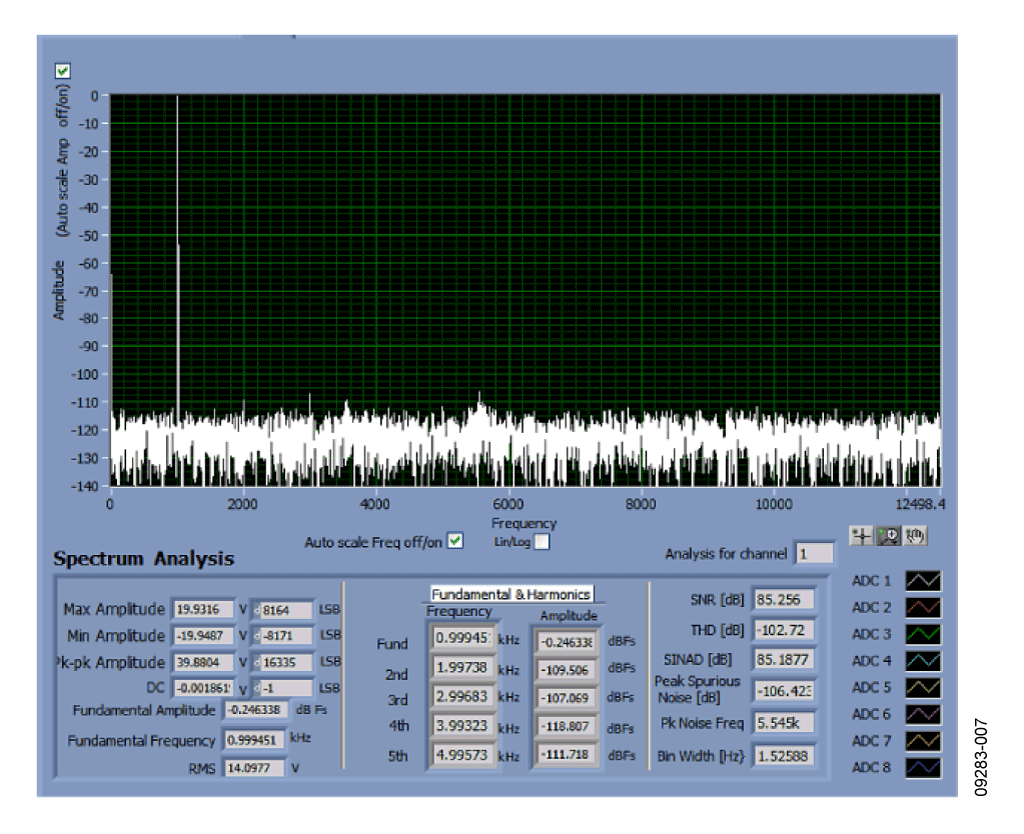Click the Max Amplitude volts field
Viewport: 1024px width, 834px height.
tap(203, 609)
